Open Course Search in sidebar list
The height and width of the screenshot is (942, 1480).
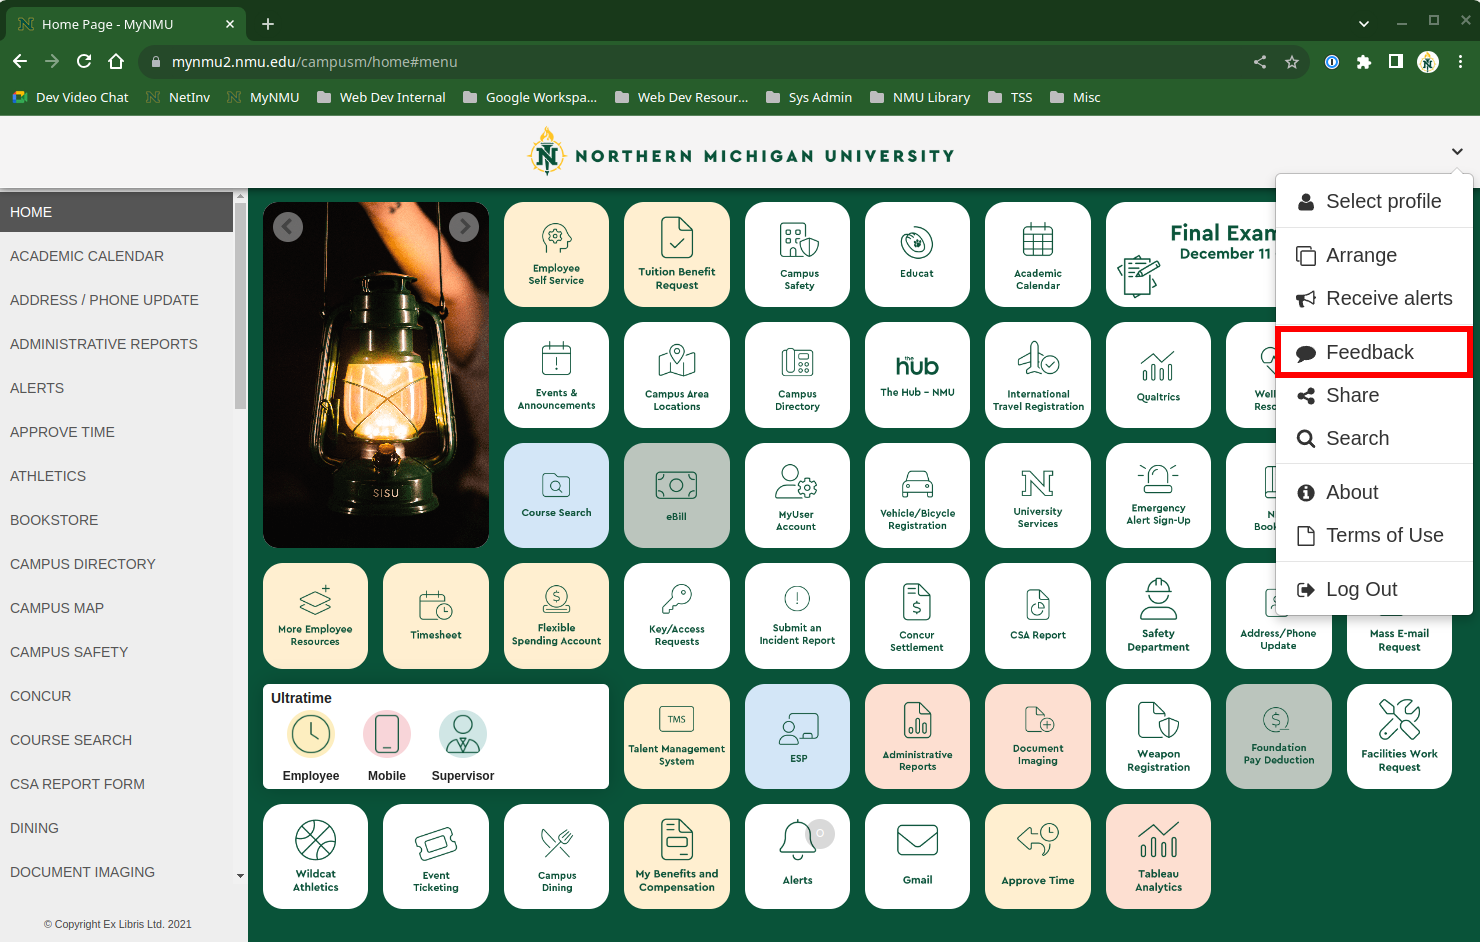116,740
